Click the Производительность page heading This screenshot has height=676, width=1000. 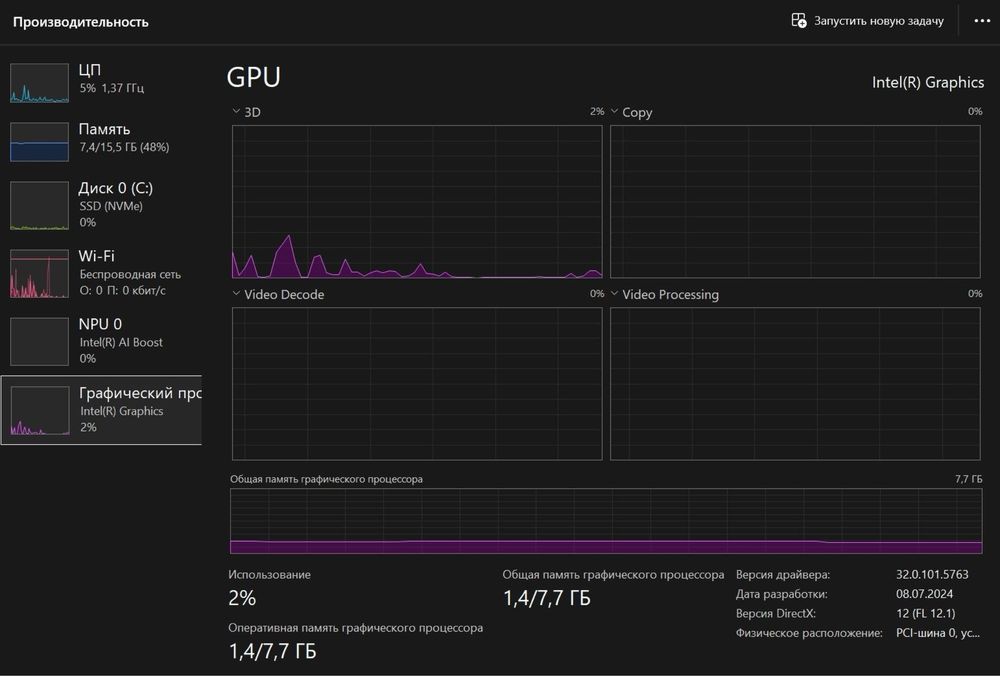[81, 22]
